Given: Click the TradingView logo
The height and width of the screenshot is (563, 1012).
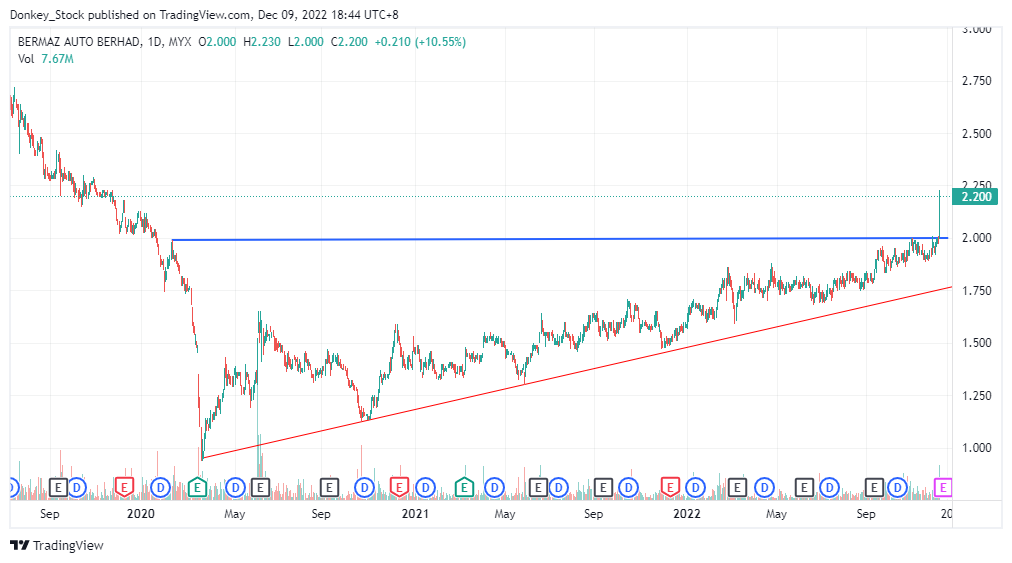Looking at the screenshot, I should (x=57, y=546).
